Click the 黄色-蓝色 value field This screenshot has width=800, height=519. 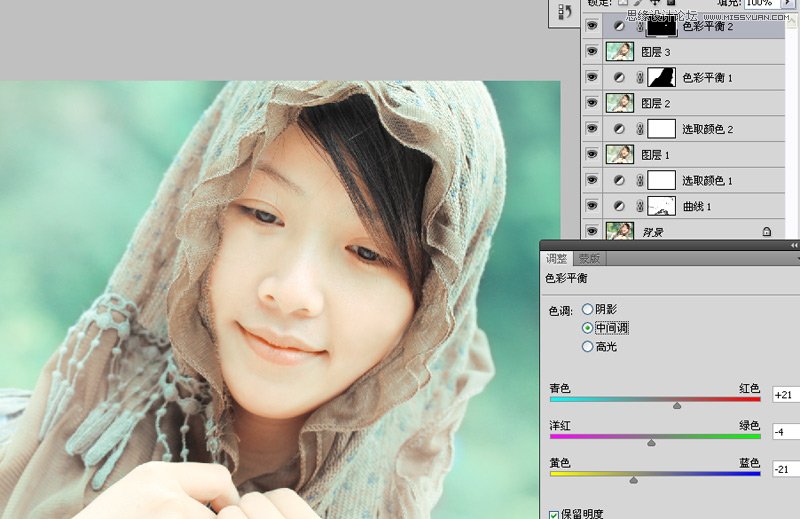[785, 468]
